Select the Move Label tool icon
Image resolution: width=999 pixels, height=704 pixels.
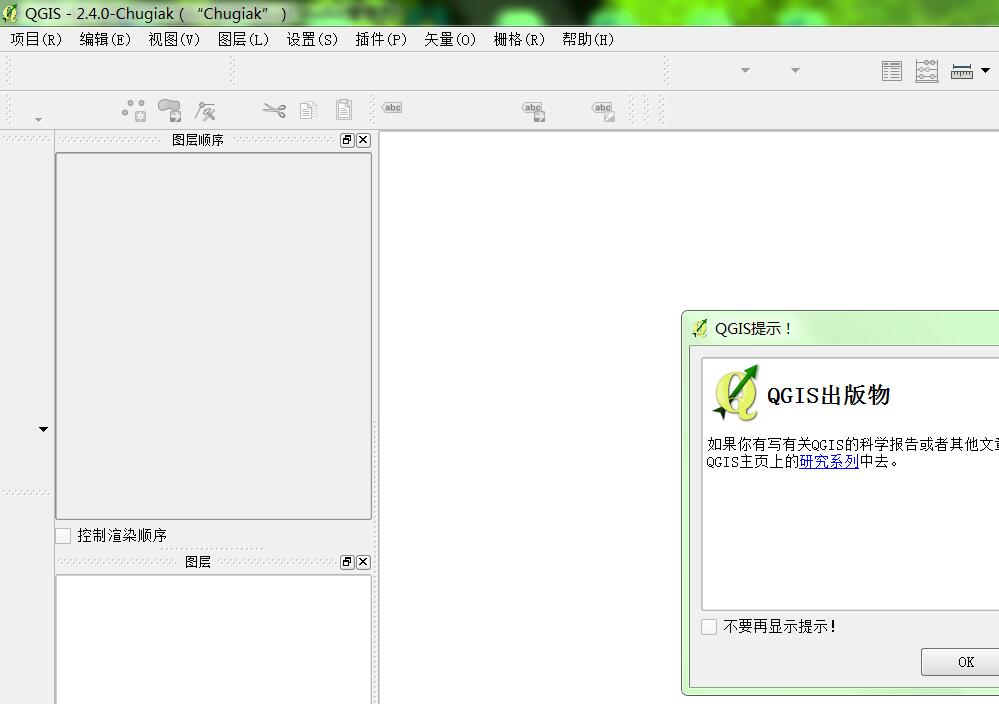pos(533,111)
